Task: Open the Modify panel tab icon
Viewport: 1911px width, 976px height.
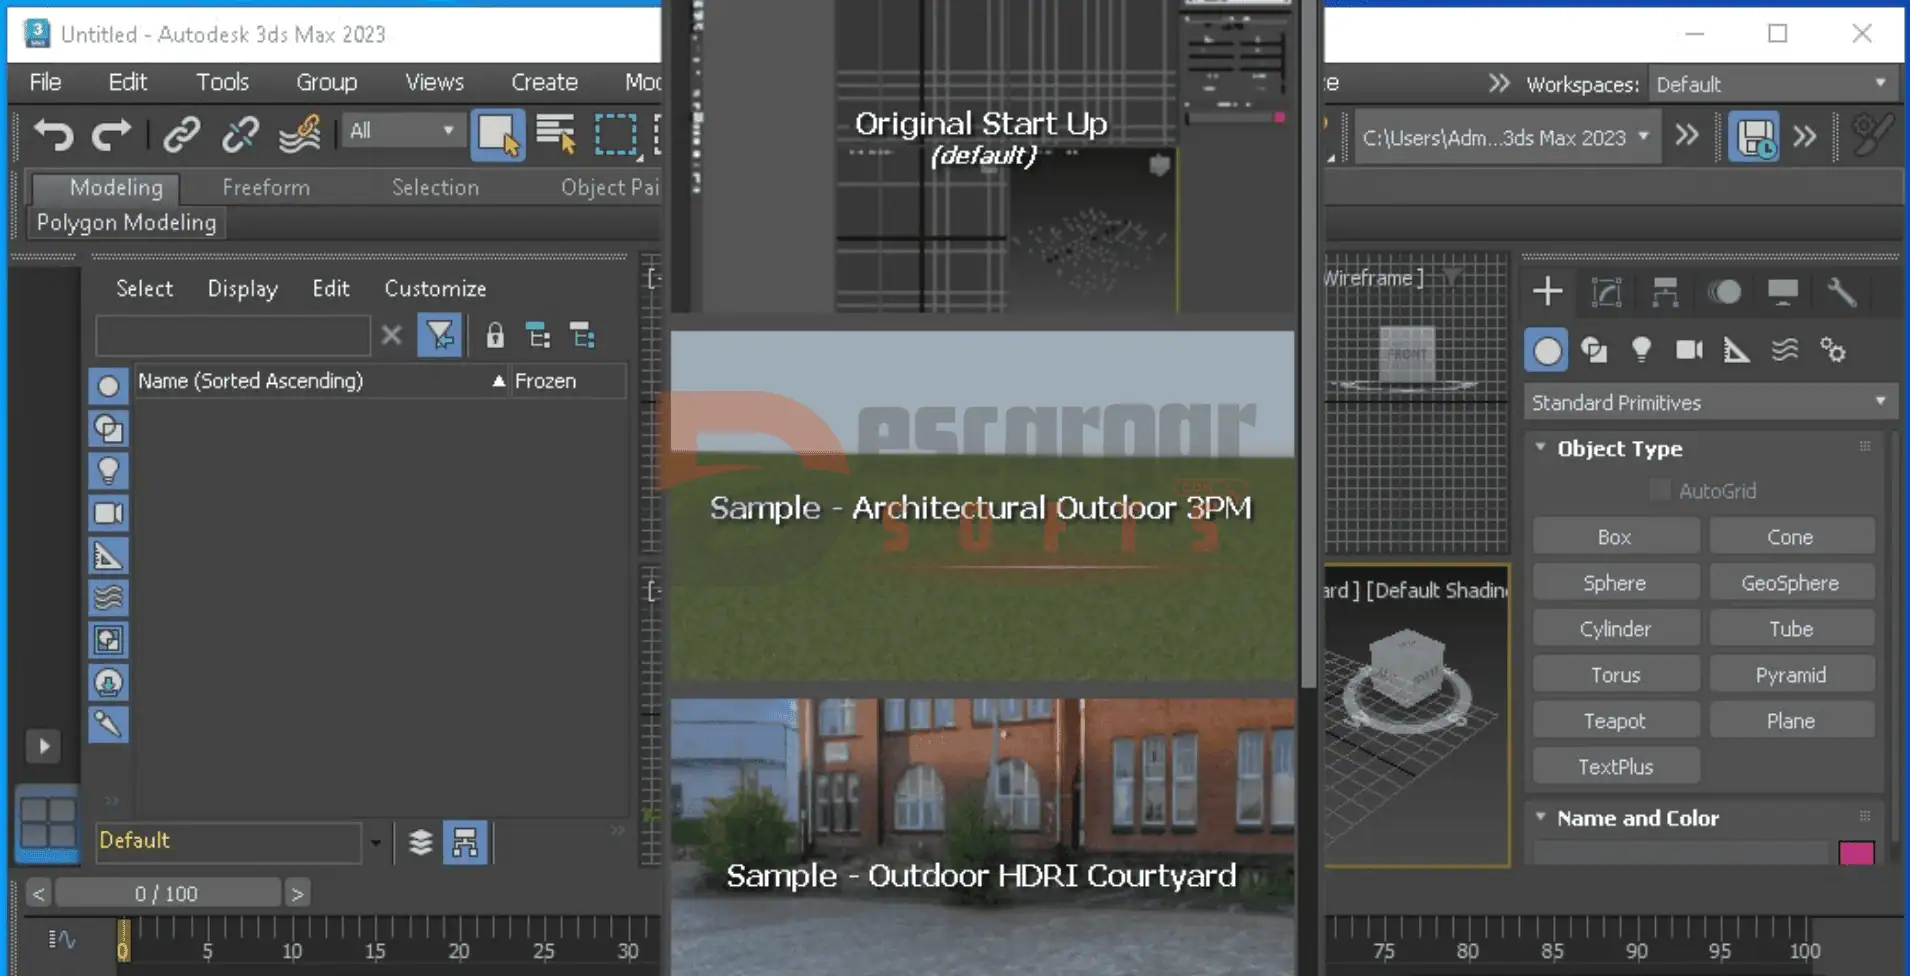Action: pyautogui.click(x=1606, y=292)
